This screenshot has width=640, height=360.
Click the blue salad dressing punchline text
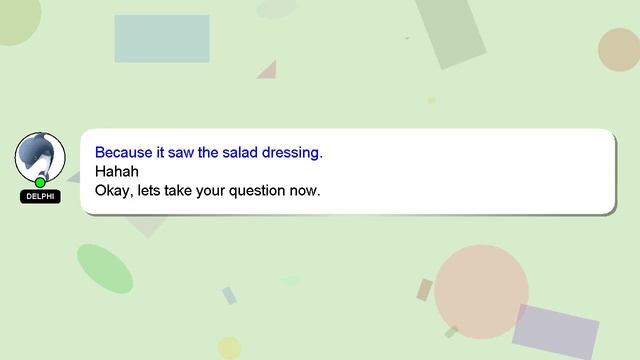point(209,152)
